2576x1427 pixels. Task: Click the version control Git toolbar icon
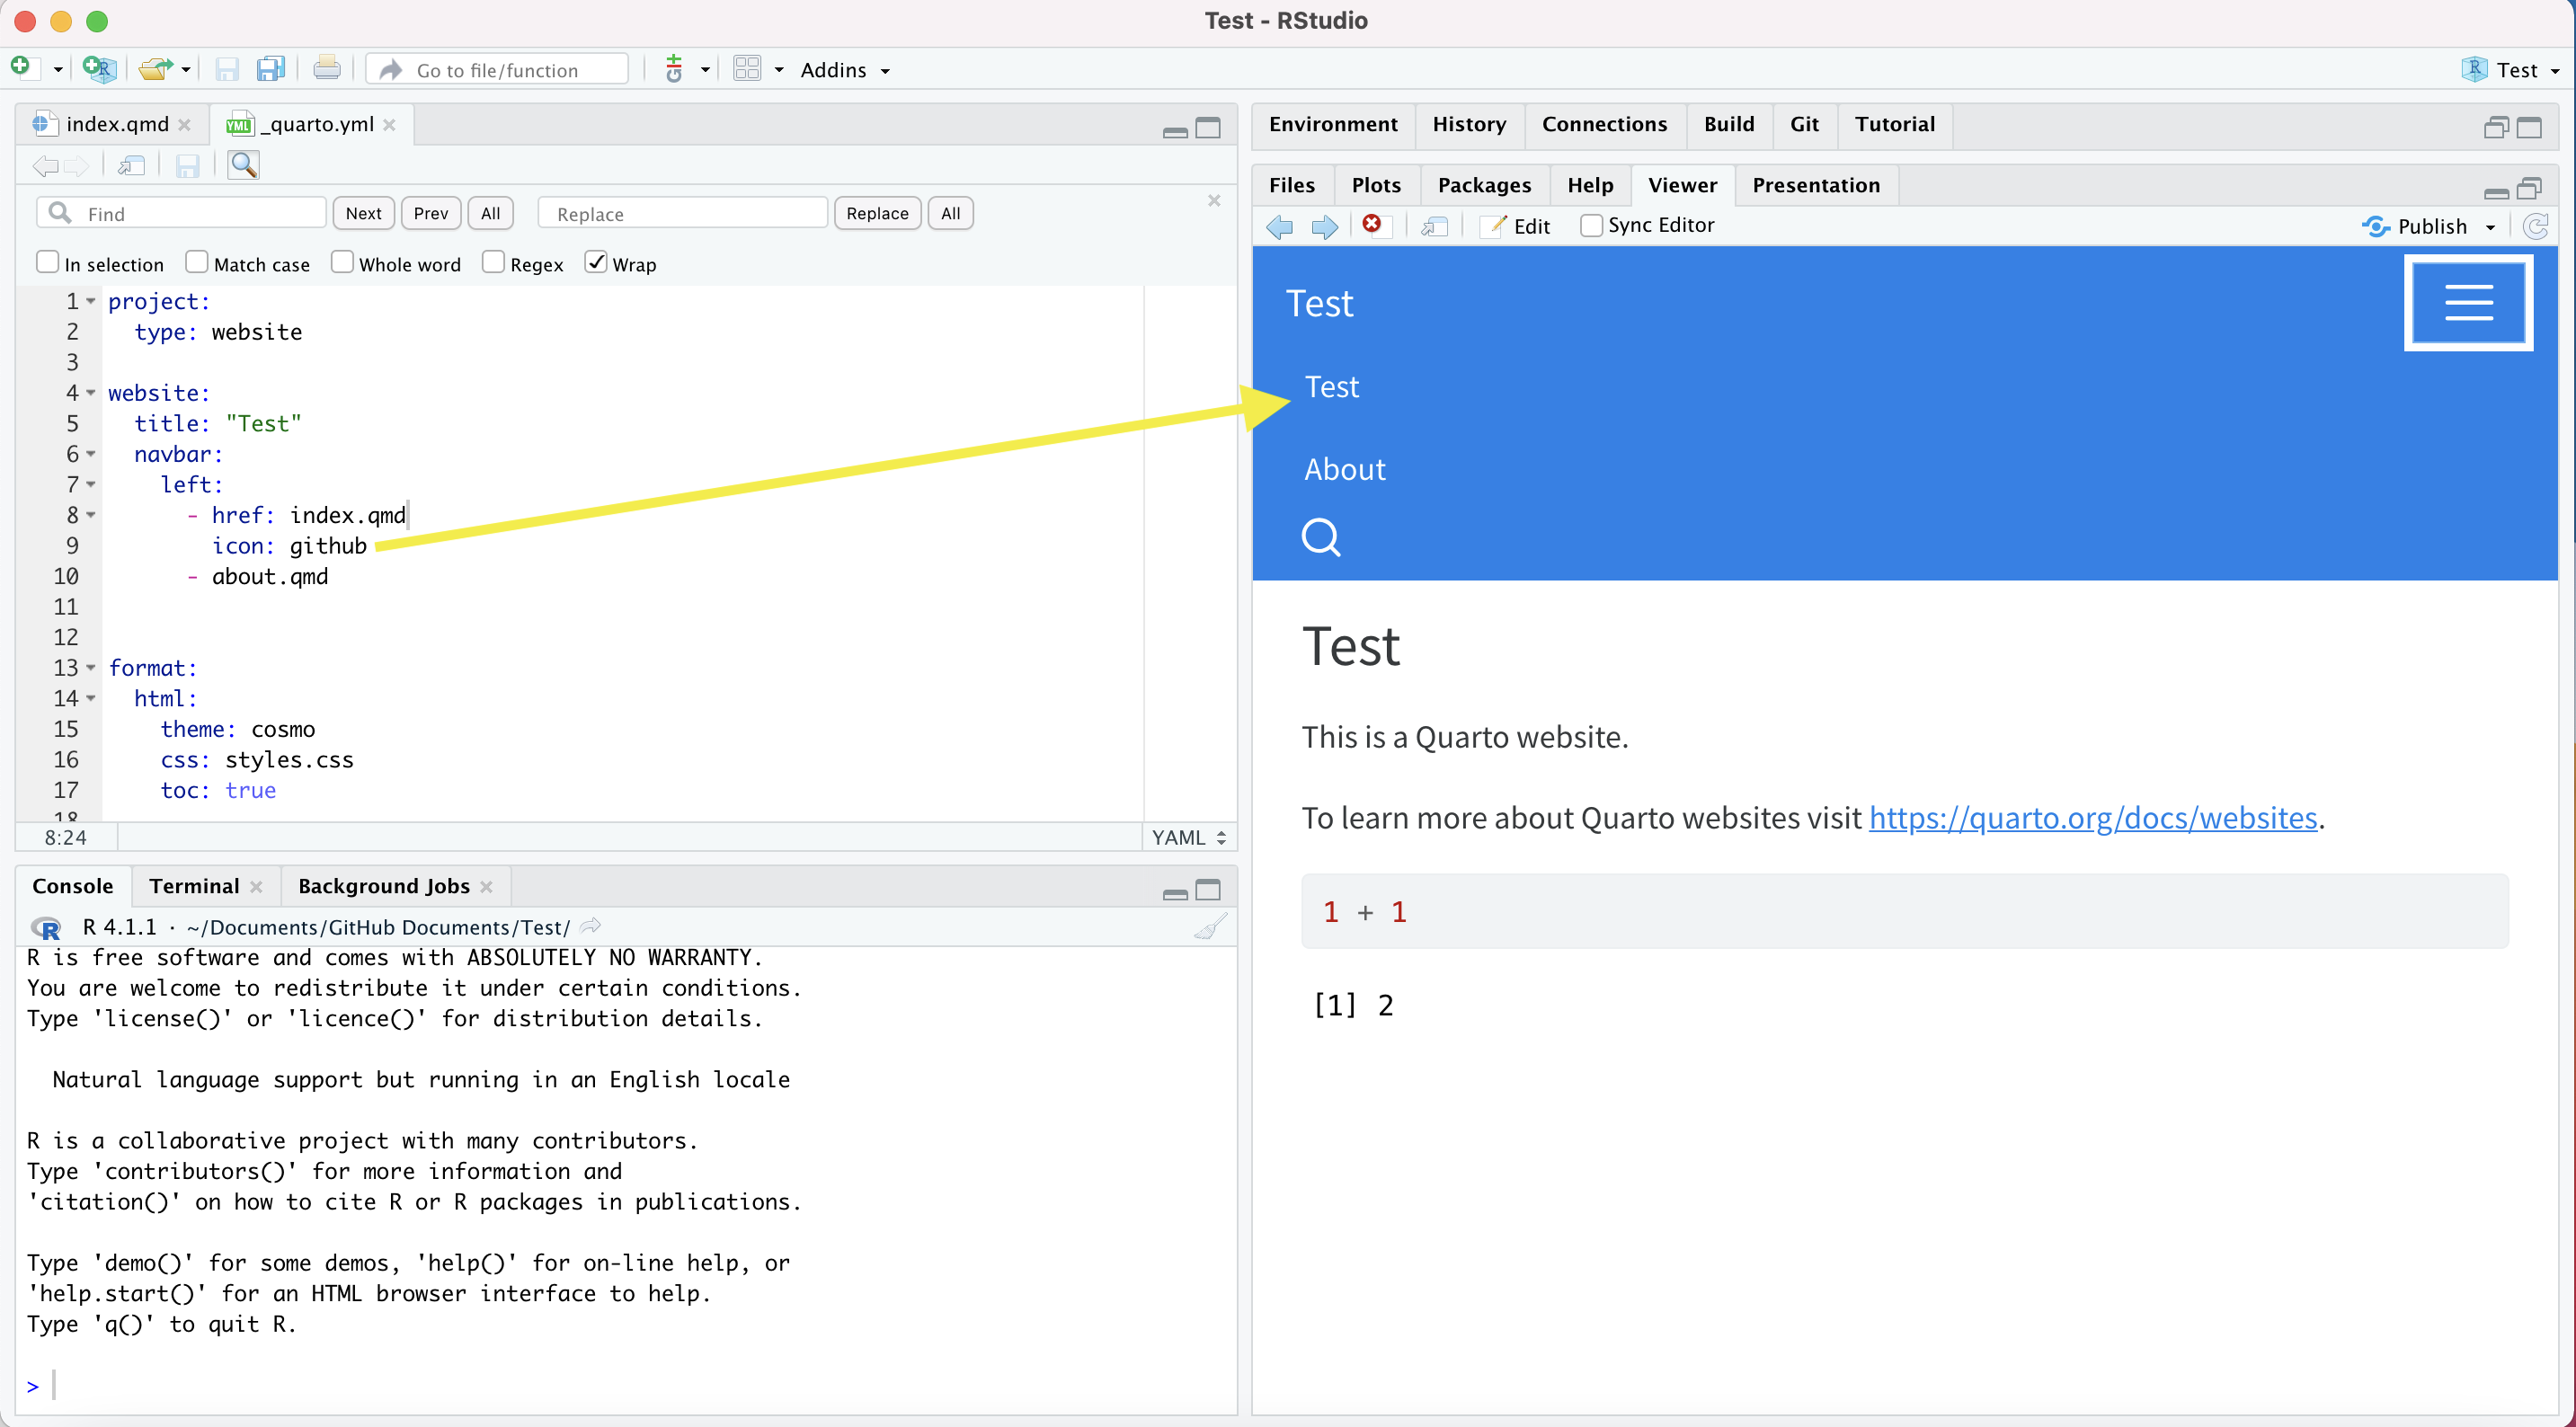675,69
